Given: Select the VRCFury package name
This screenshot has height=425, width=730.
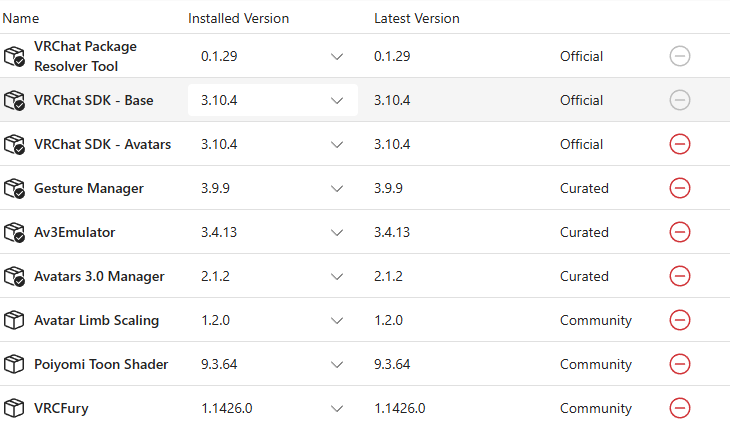Looking at the screenshot, I should pyautogui.click(x=61, y=408).
